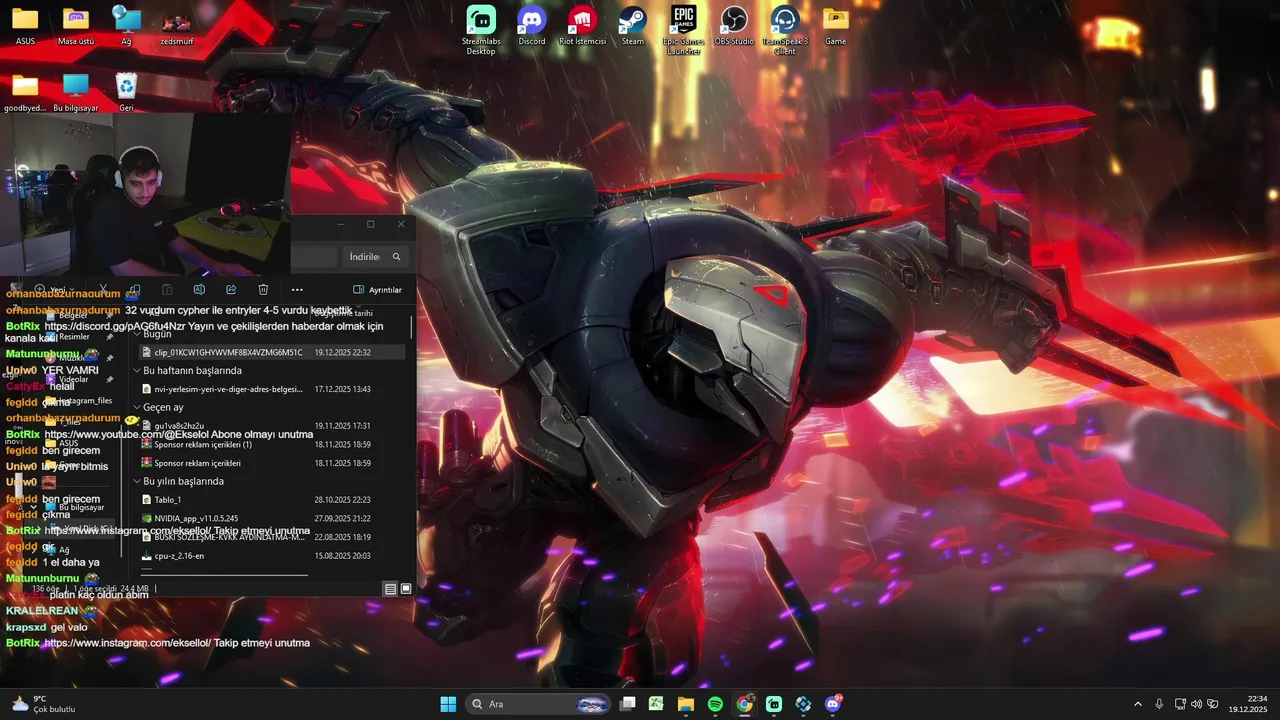The image size is (1280, 720).
Task: Collapse the Geçen ay group
Action: 137,408
